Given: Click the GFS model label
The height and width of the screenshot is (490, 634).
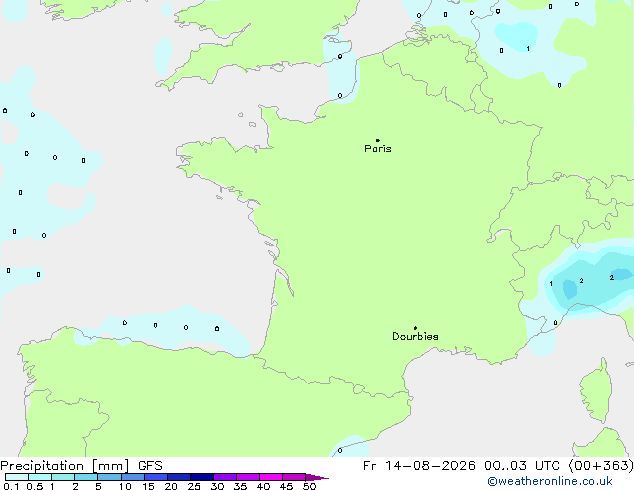Looking at the screenshot, I should (x=150, y=466).
